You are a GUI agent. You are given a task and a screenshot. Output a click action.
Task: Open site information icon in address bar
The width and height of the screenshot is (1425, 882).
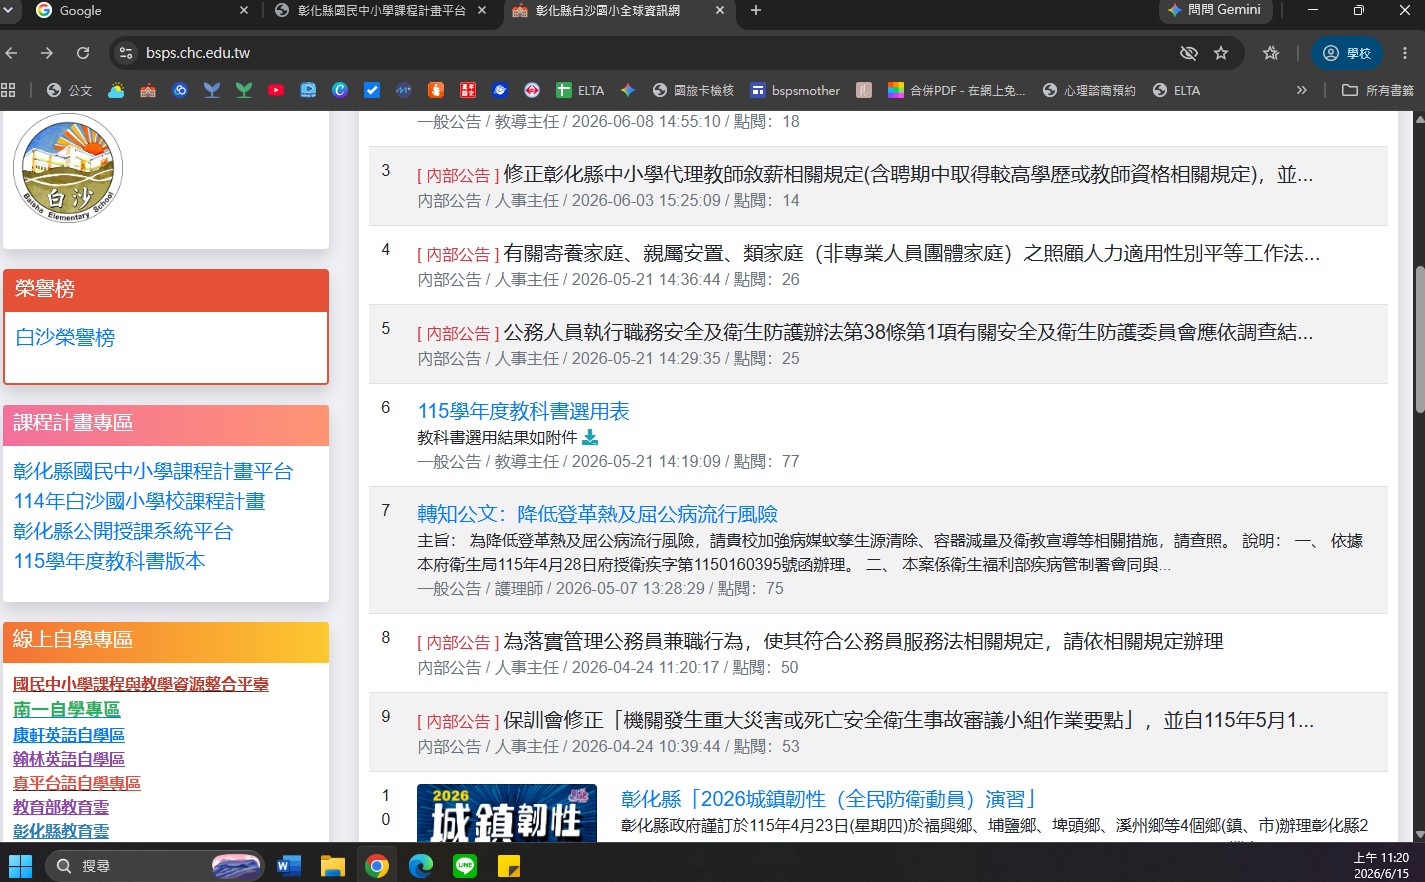click(x=125, y=53)
